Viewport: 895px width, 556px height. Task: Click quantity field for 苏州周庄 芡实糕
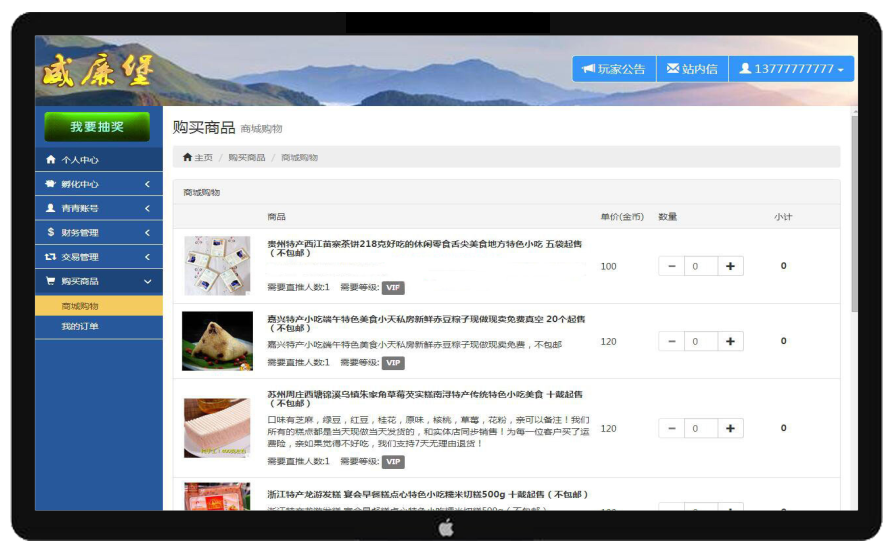click(701, 428)
